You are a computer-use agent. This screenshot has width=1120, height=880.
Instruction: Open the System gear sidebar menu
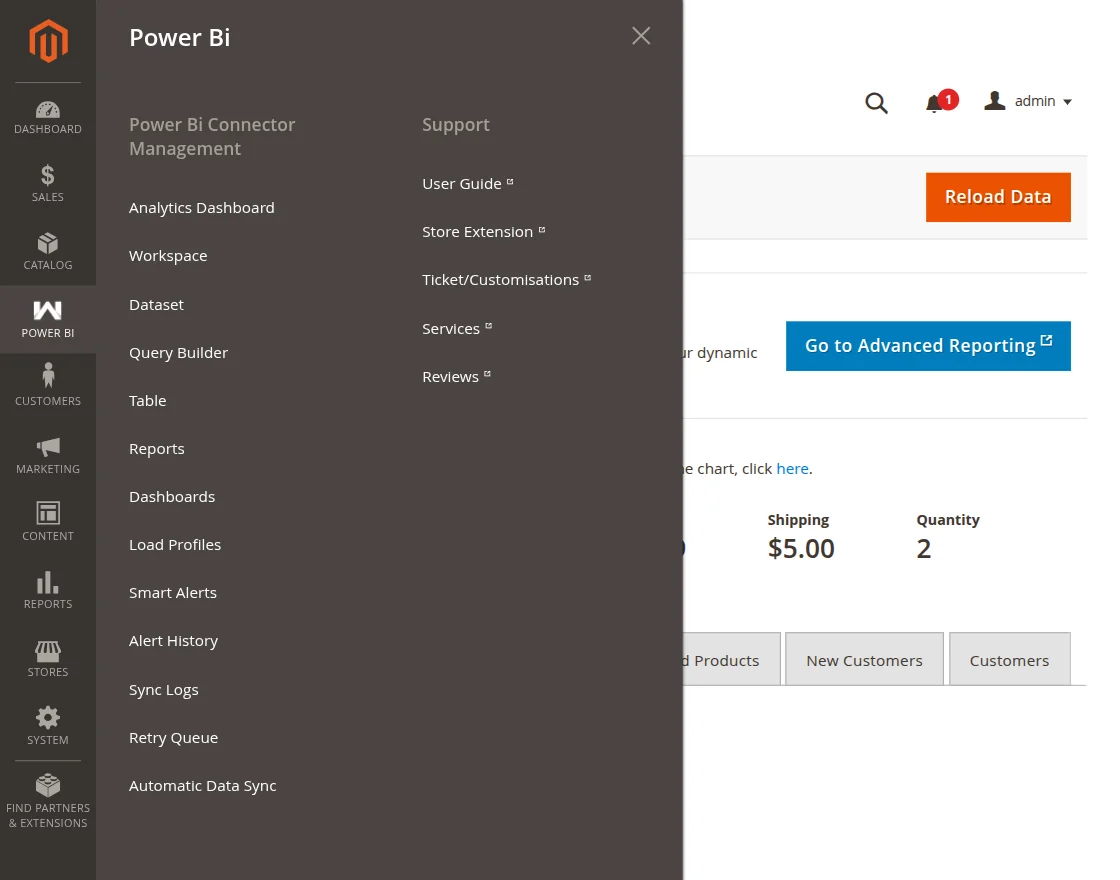pyautogui.click(x=48, y=726)
